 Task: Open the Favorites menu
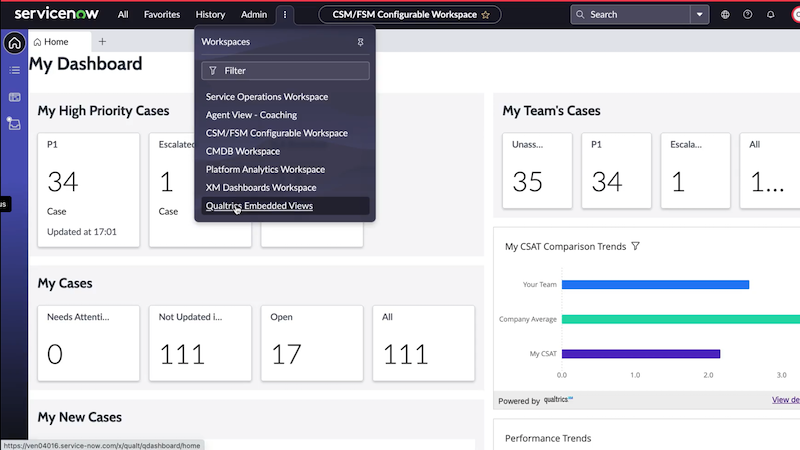point(162,15)
